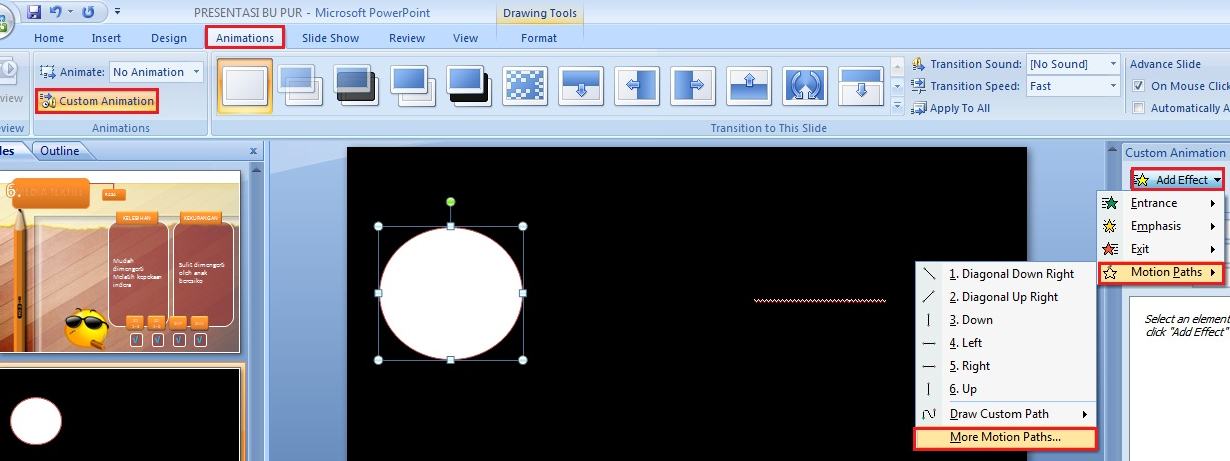The height and width of the screenshot is (461, 1230).
Task: Switch to the Outline pane tab
Action: 59,151
